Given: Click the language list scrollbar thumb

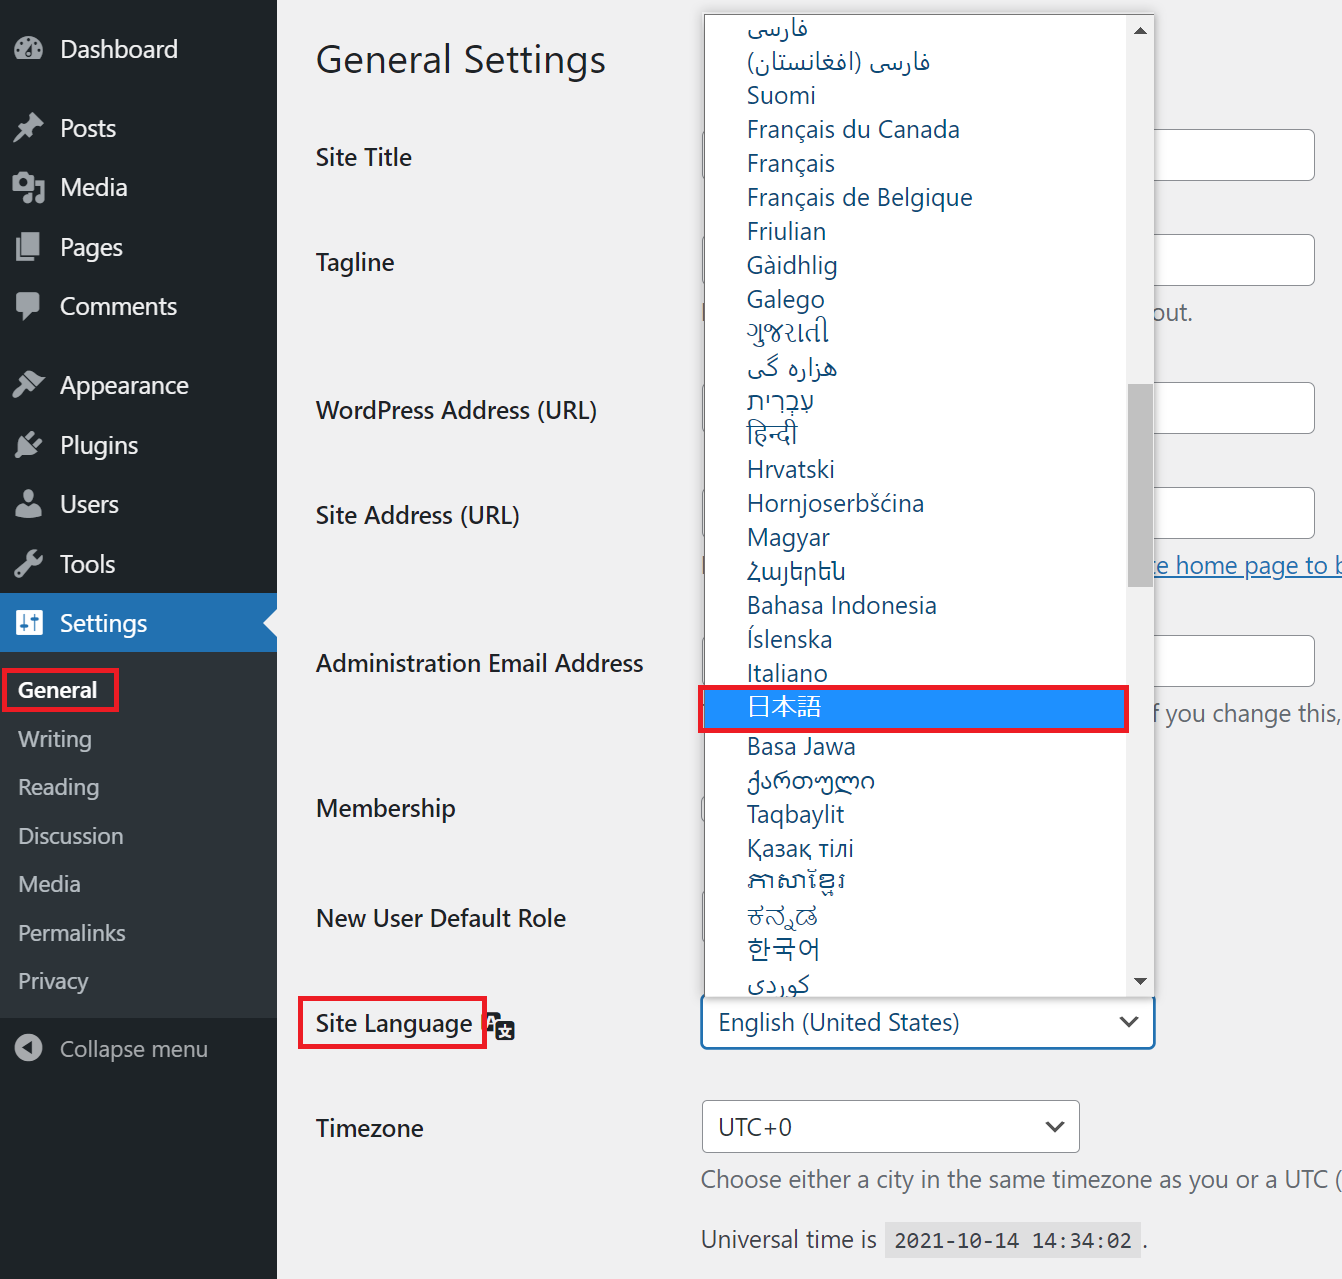Looking at the screenshot, I should 1140,485.
